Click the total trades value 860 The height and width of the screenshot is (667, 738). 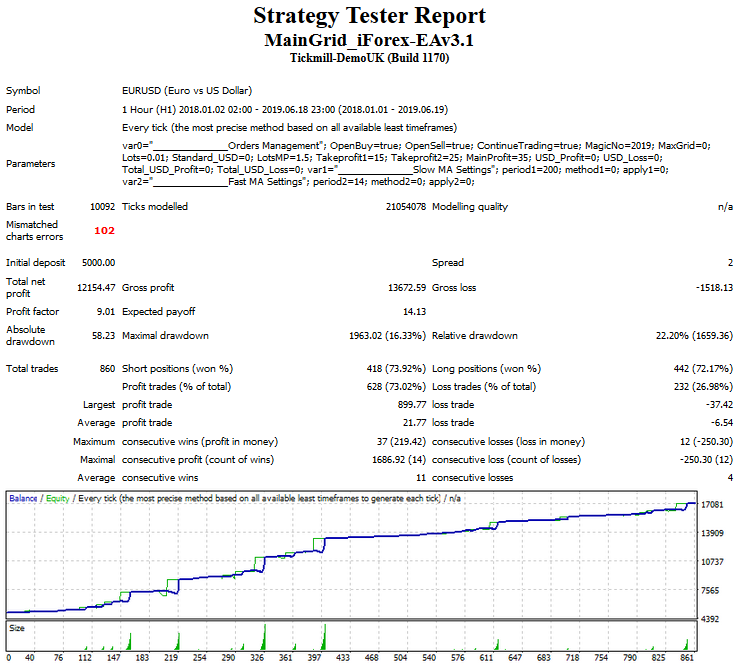(x=106, y=369)
